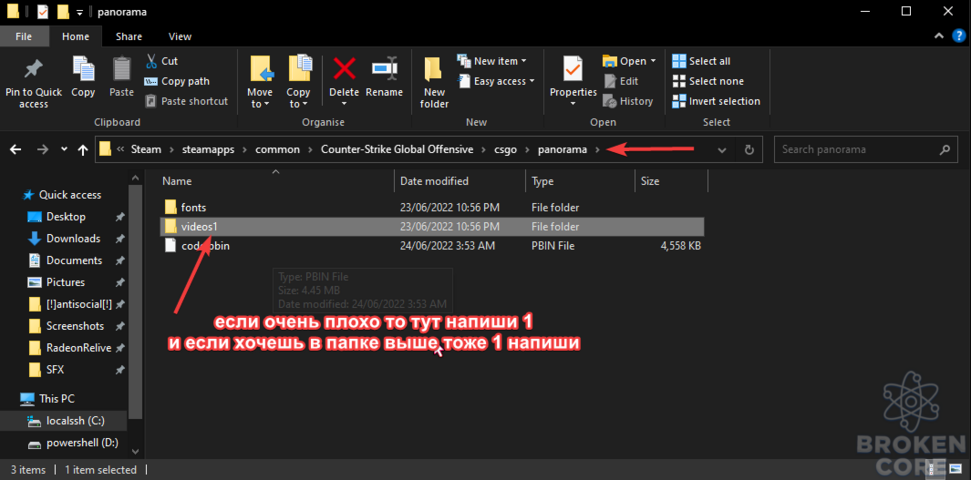Select the PBIN file row

coord(432,246)
